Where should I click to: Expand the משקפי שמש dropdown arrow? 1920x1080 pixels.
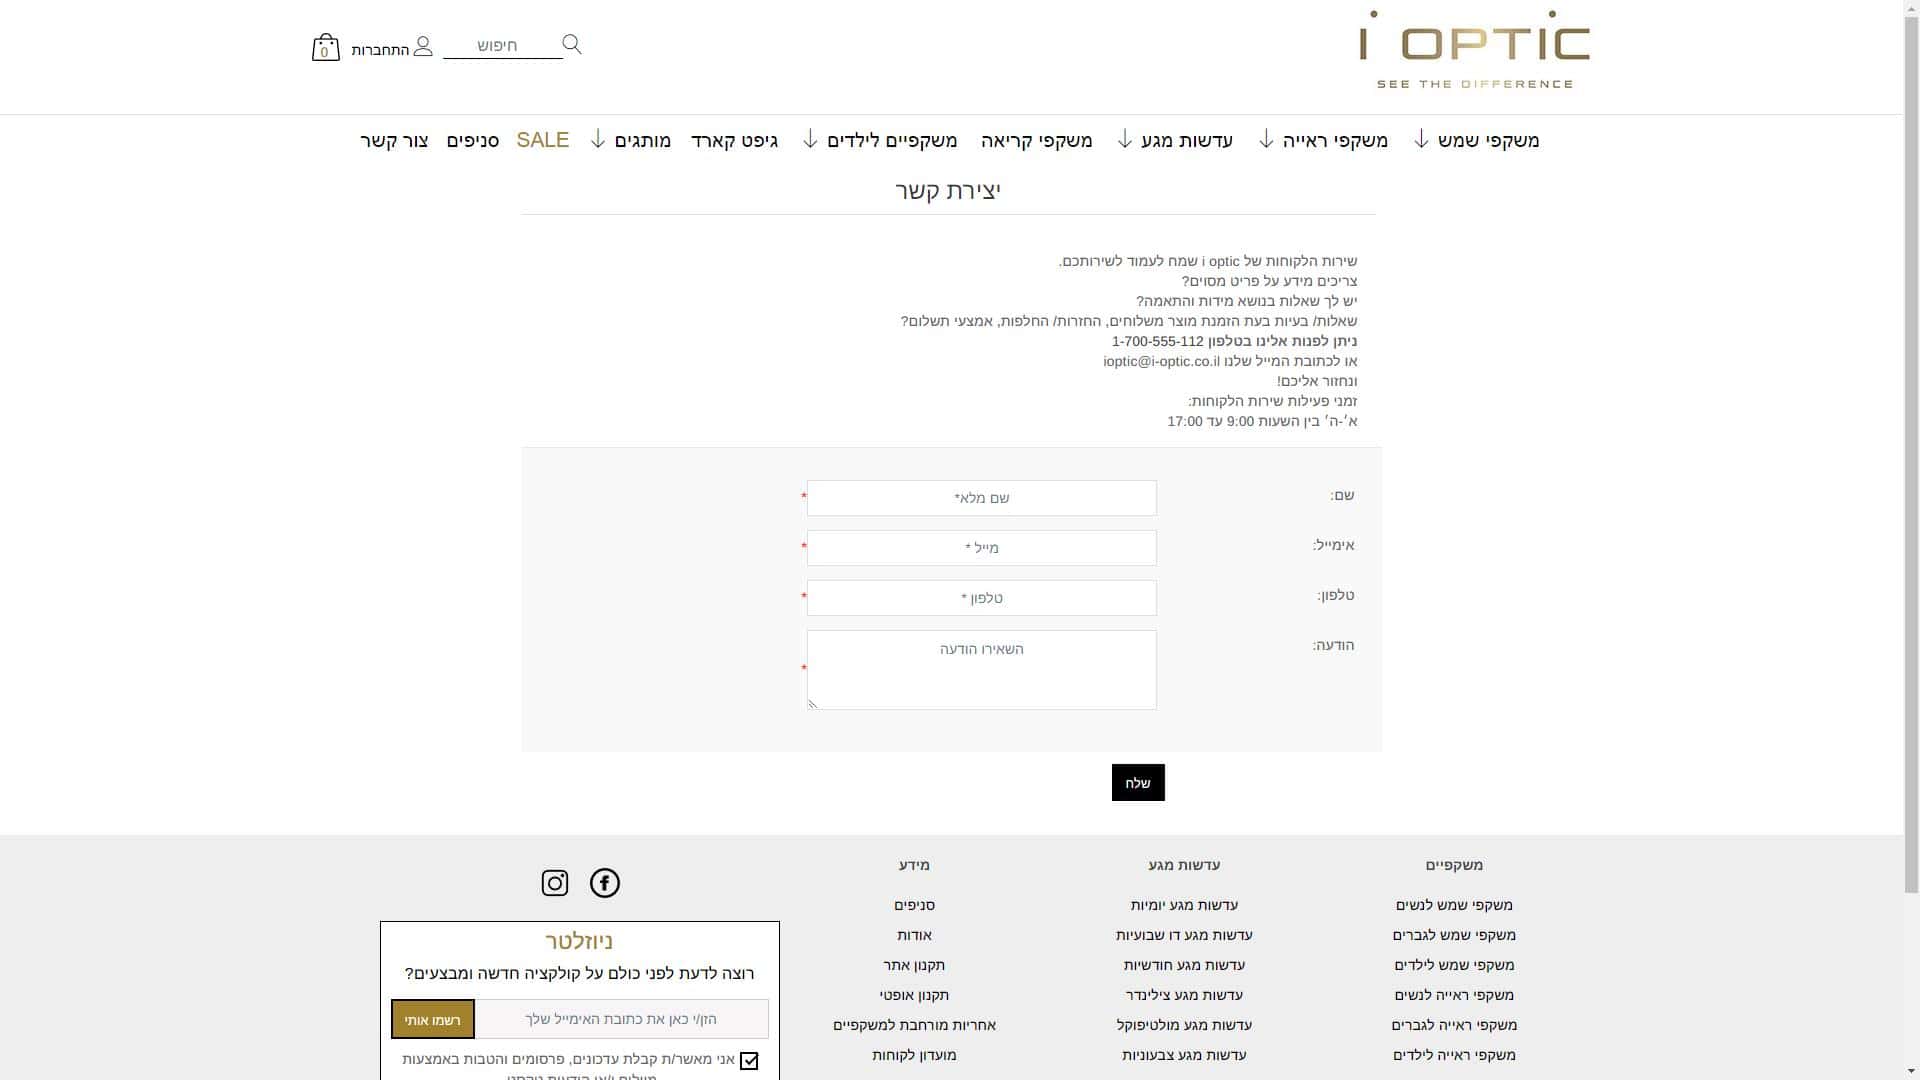tap(1421, 139)
